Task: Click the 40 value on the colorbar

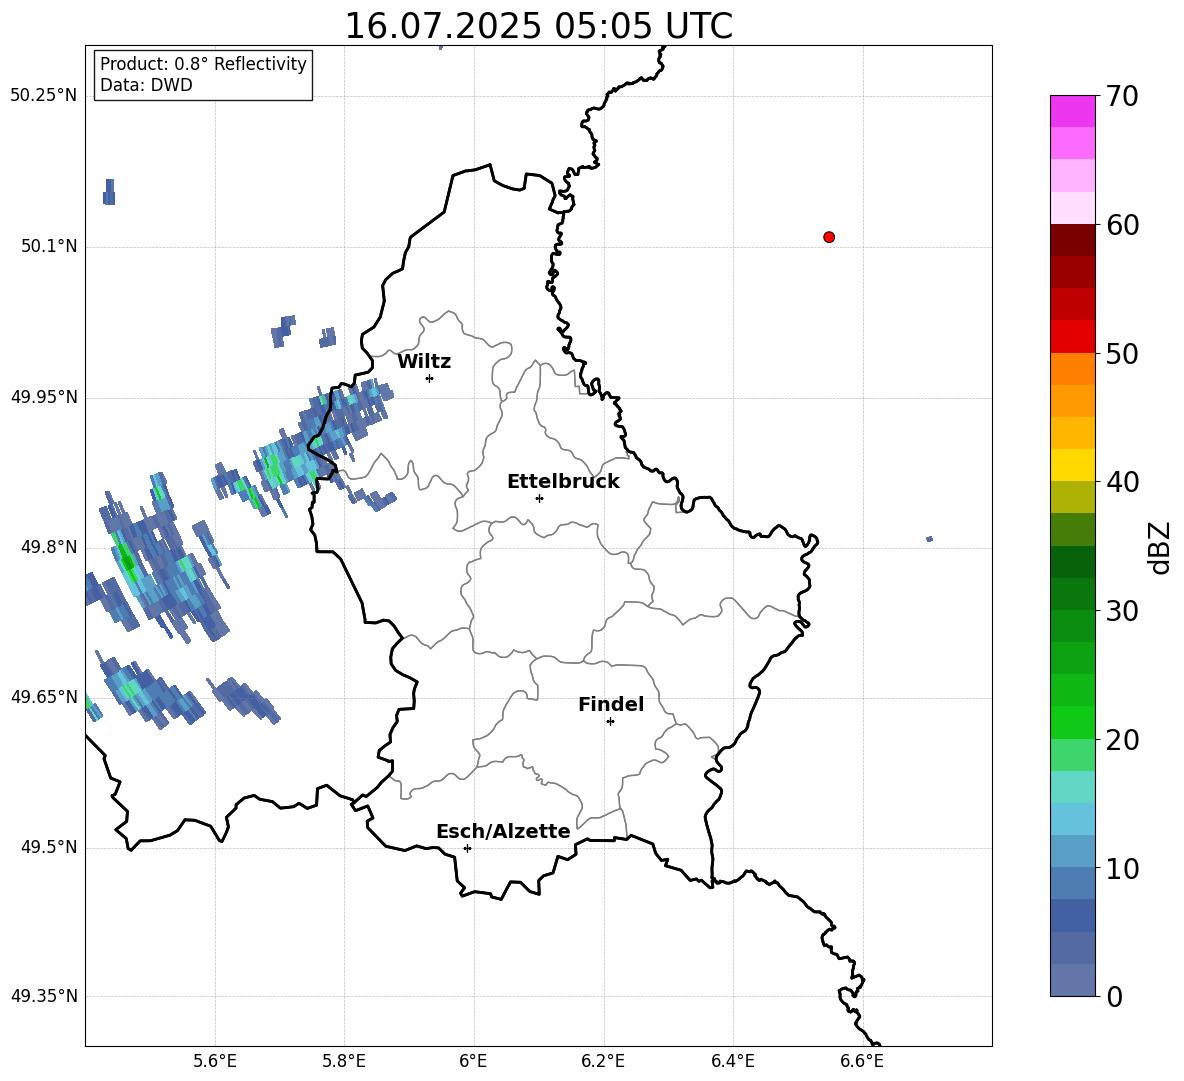Action: (1122, 482)
